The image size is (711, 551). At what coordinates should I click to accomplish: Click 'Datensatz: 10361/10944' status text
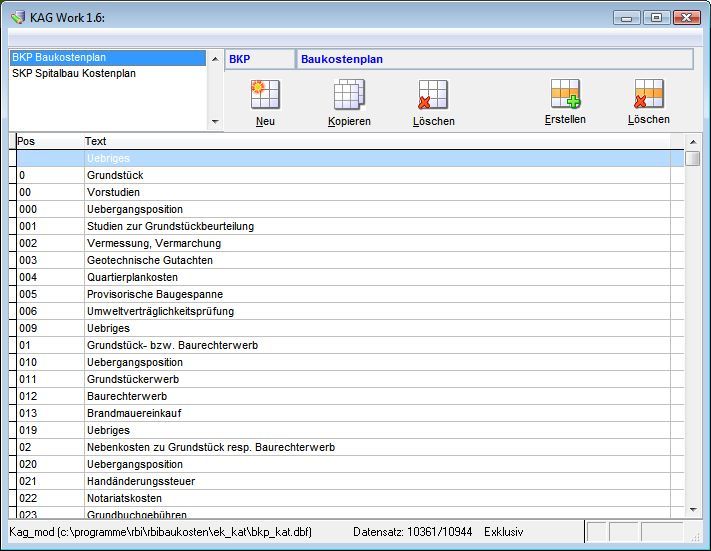click(x=413, y=532)
